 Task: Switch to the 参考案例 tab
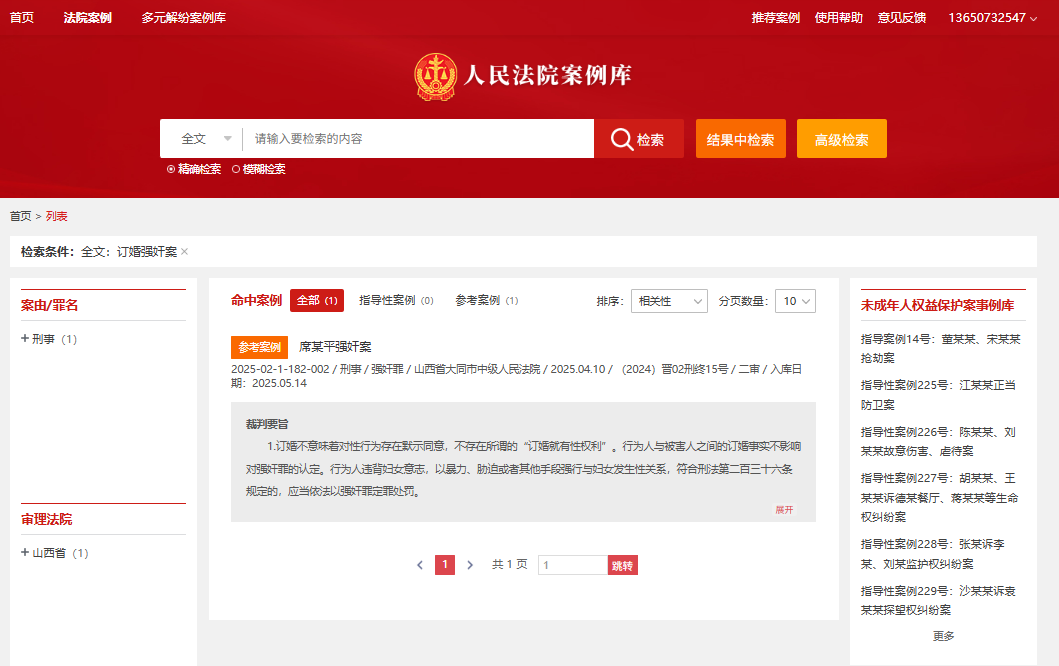[x=487, y=301]
